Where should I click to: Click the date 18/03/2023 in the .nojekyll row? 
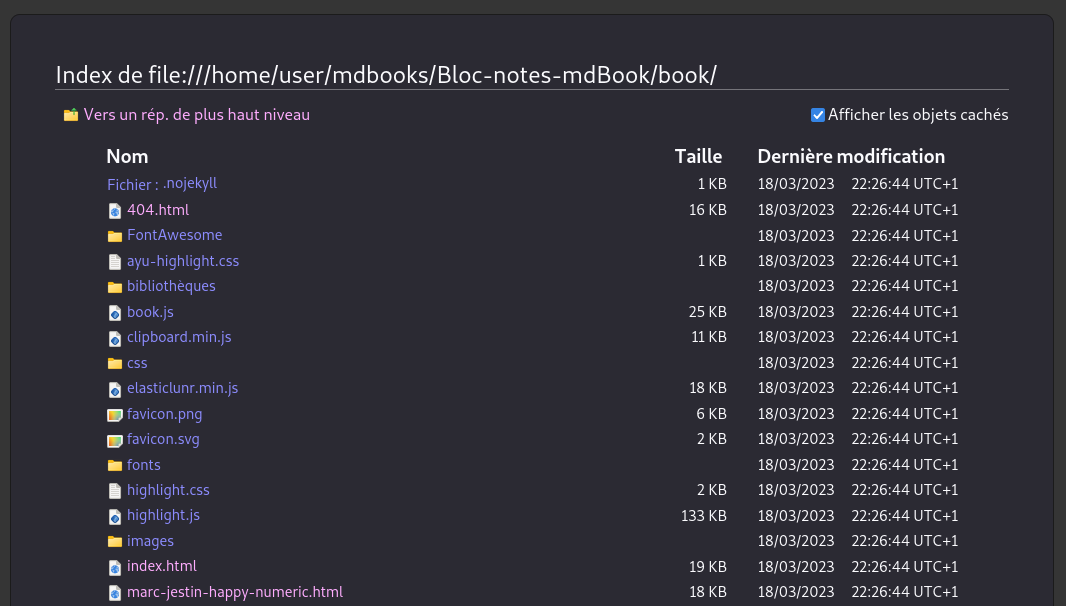point(796,184)
